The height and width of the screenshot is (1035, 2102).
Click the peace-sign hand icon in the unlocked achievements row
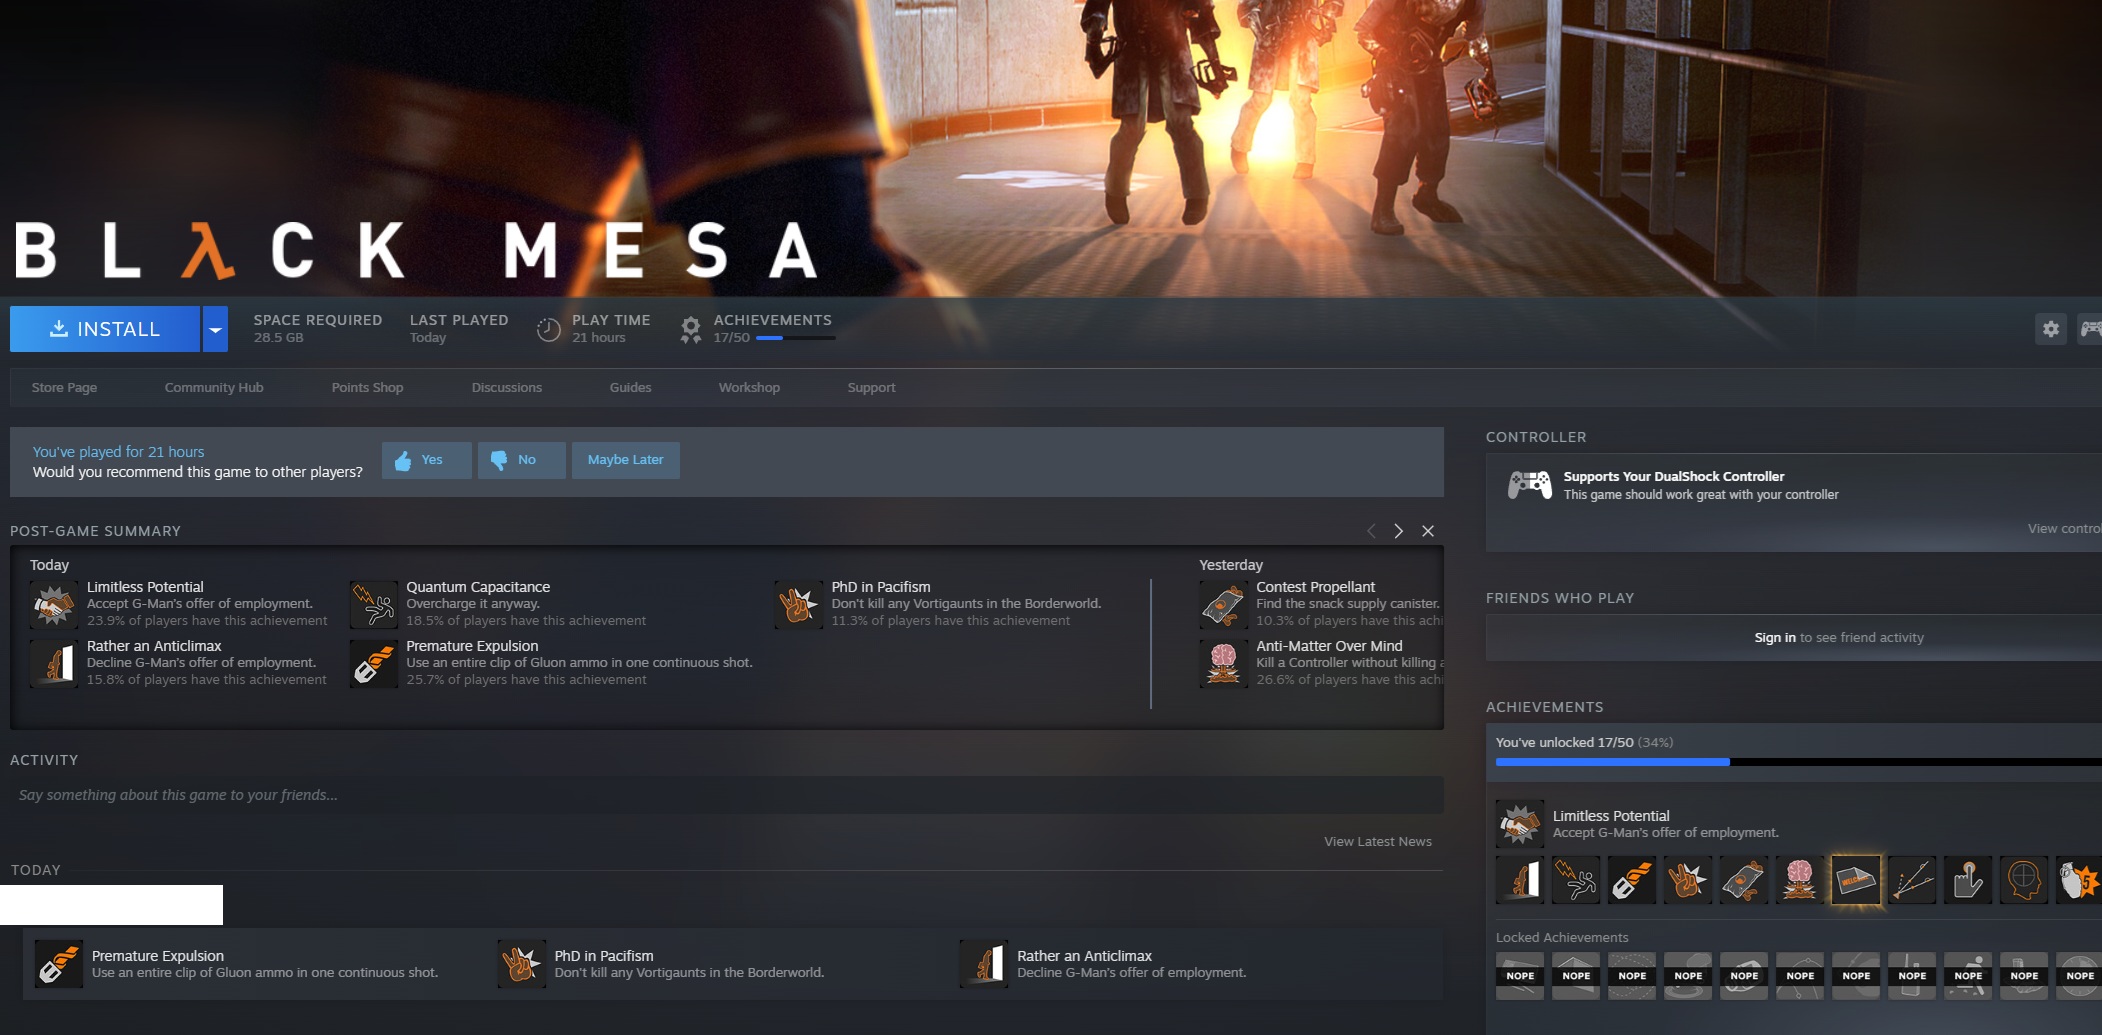(x=1688, y=880)
